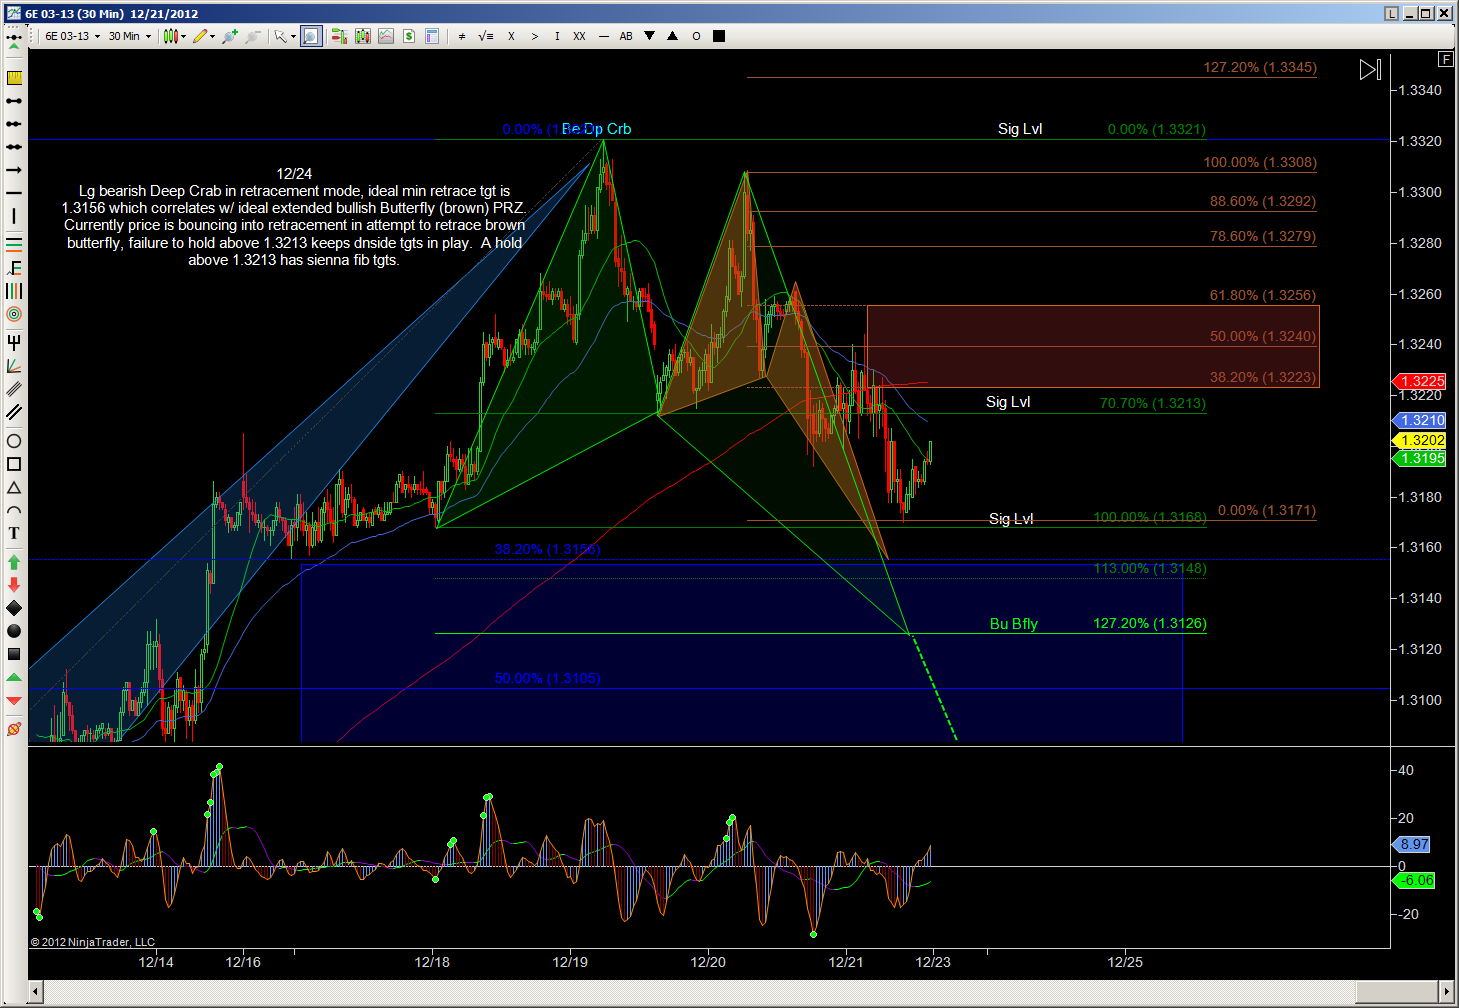Expand the 30 Min interval dropdown
The image size is (1459, 1008).
[129, 36]
